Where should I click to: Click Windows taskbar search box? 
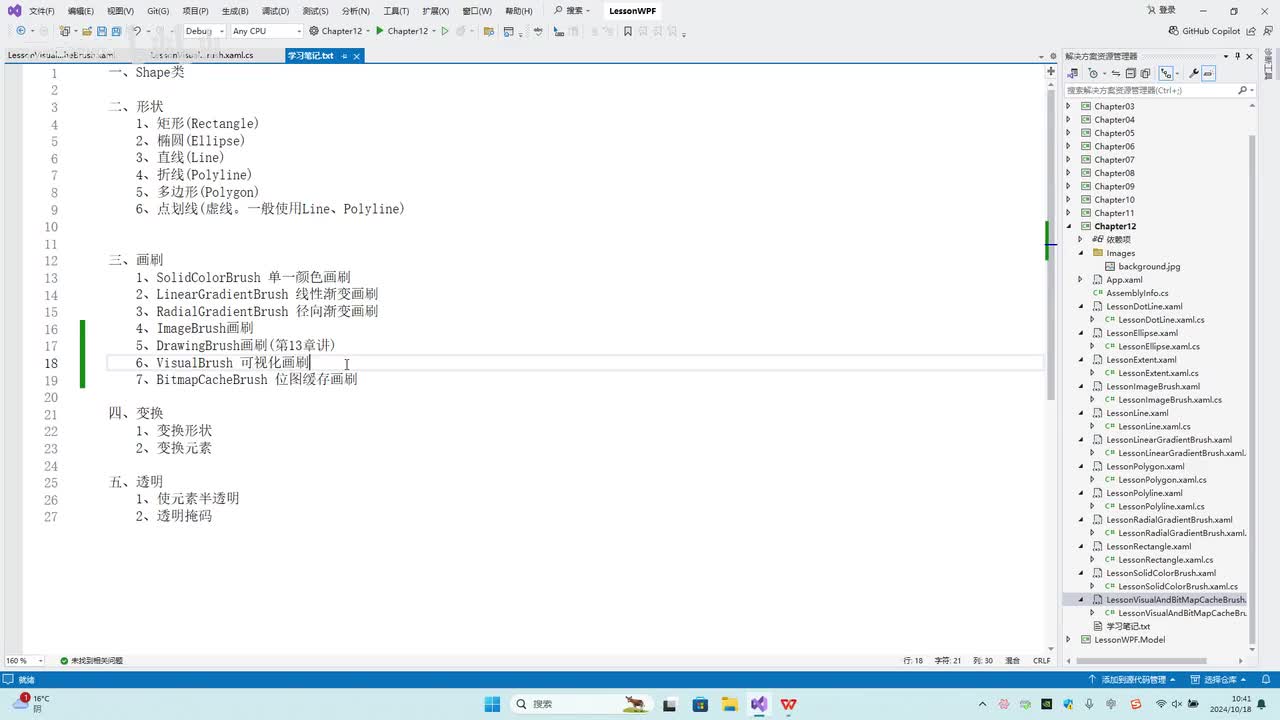pyautogui.click(x=583, y=704)
